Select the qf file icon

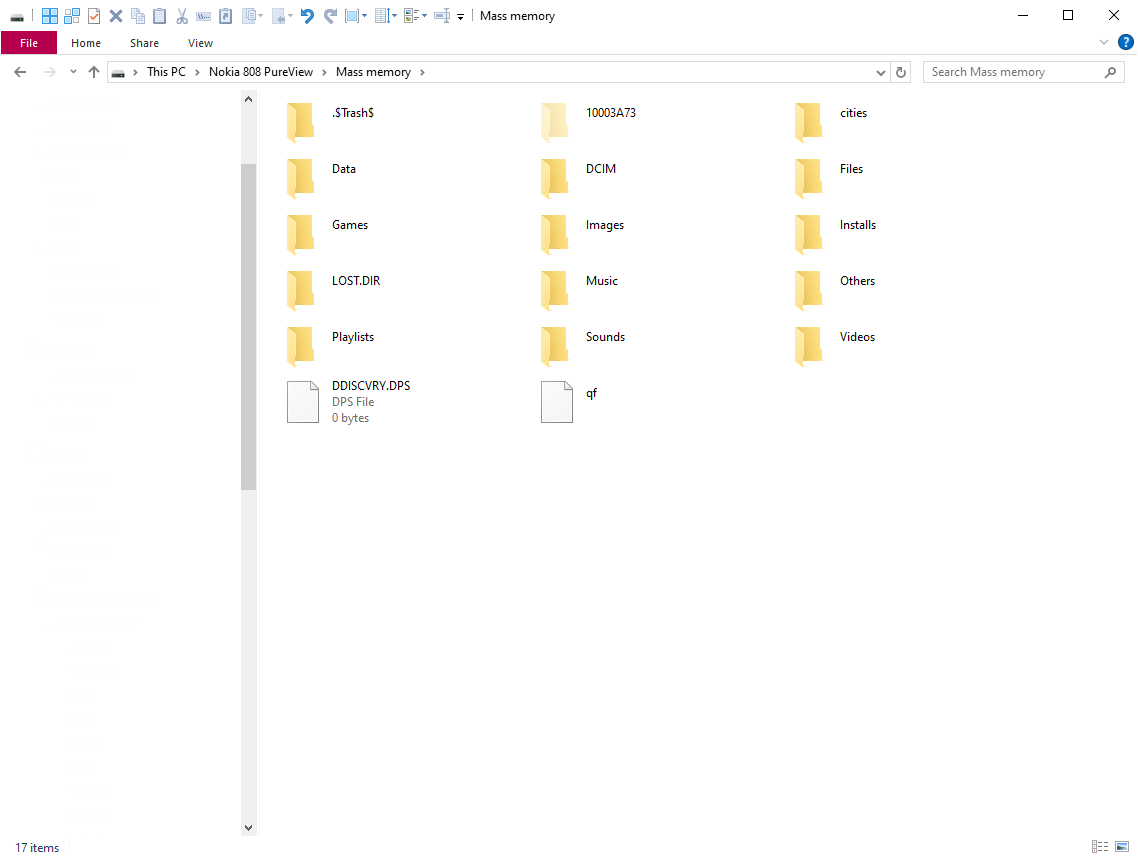557,401
